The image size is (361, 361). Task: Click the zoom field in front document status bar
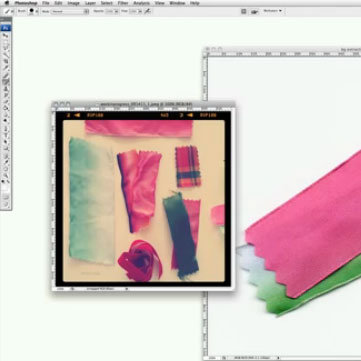pos(61,289)
